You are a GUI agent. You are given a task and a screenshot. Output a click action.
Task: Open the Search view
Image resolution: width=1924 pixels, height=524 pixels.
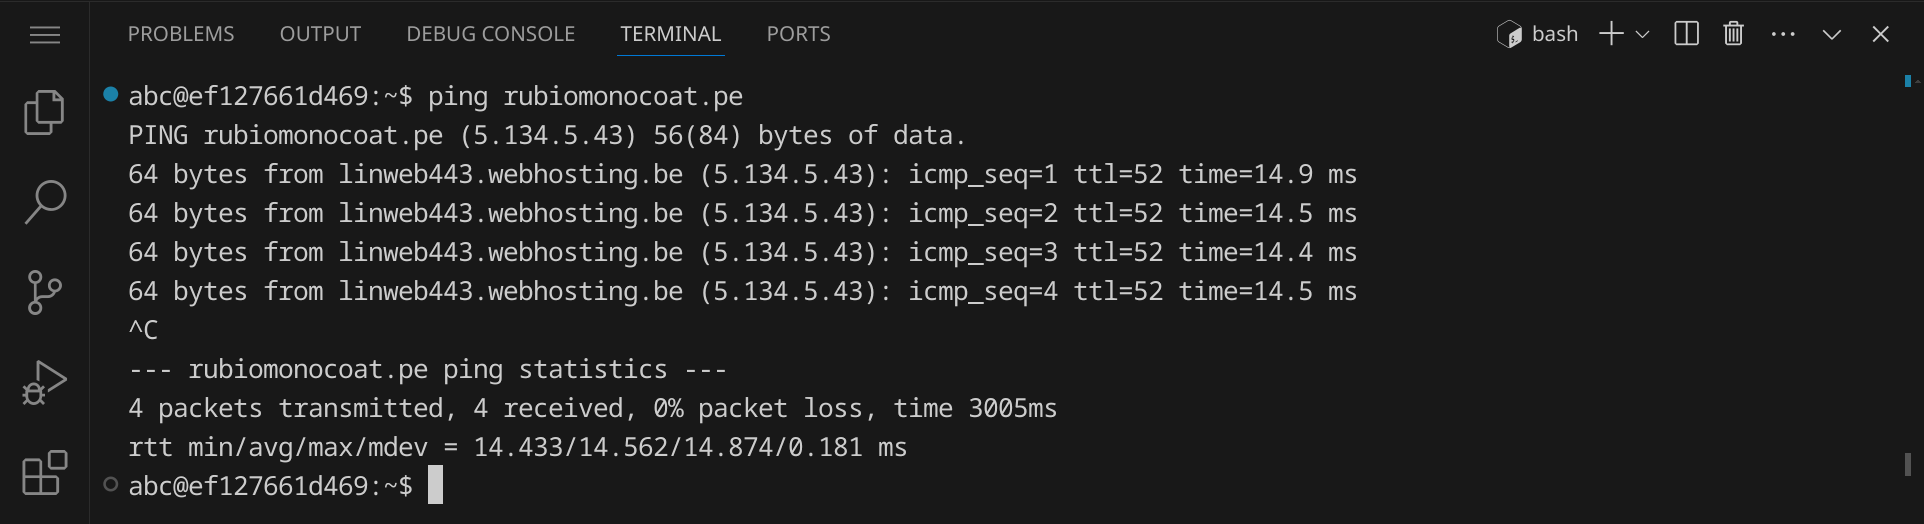(x=45, y=202)
